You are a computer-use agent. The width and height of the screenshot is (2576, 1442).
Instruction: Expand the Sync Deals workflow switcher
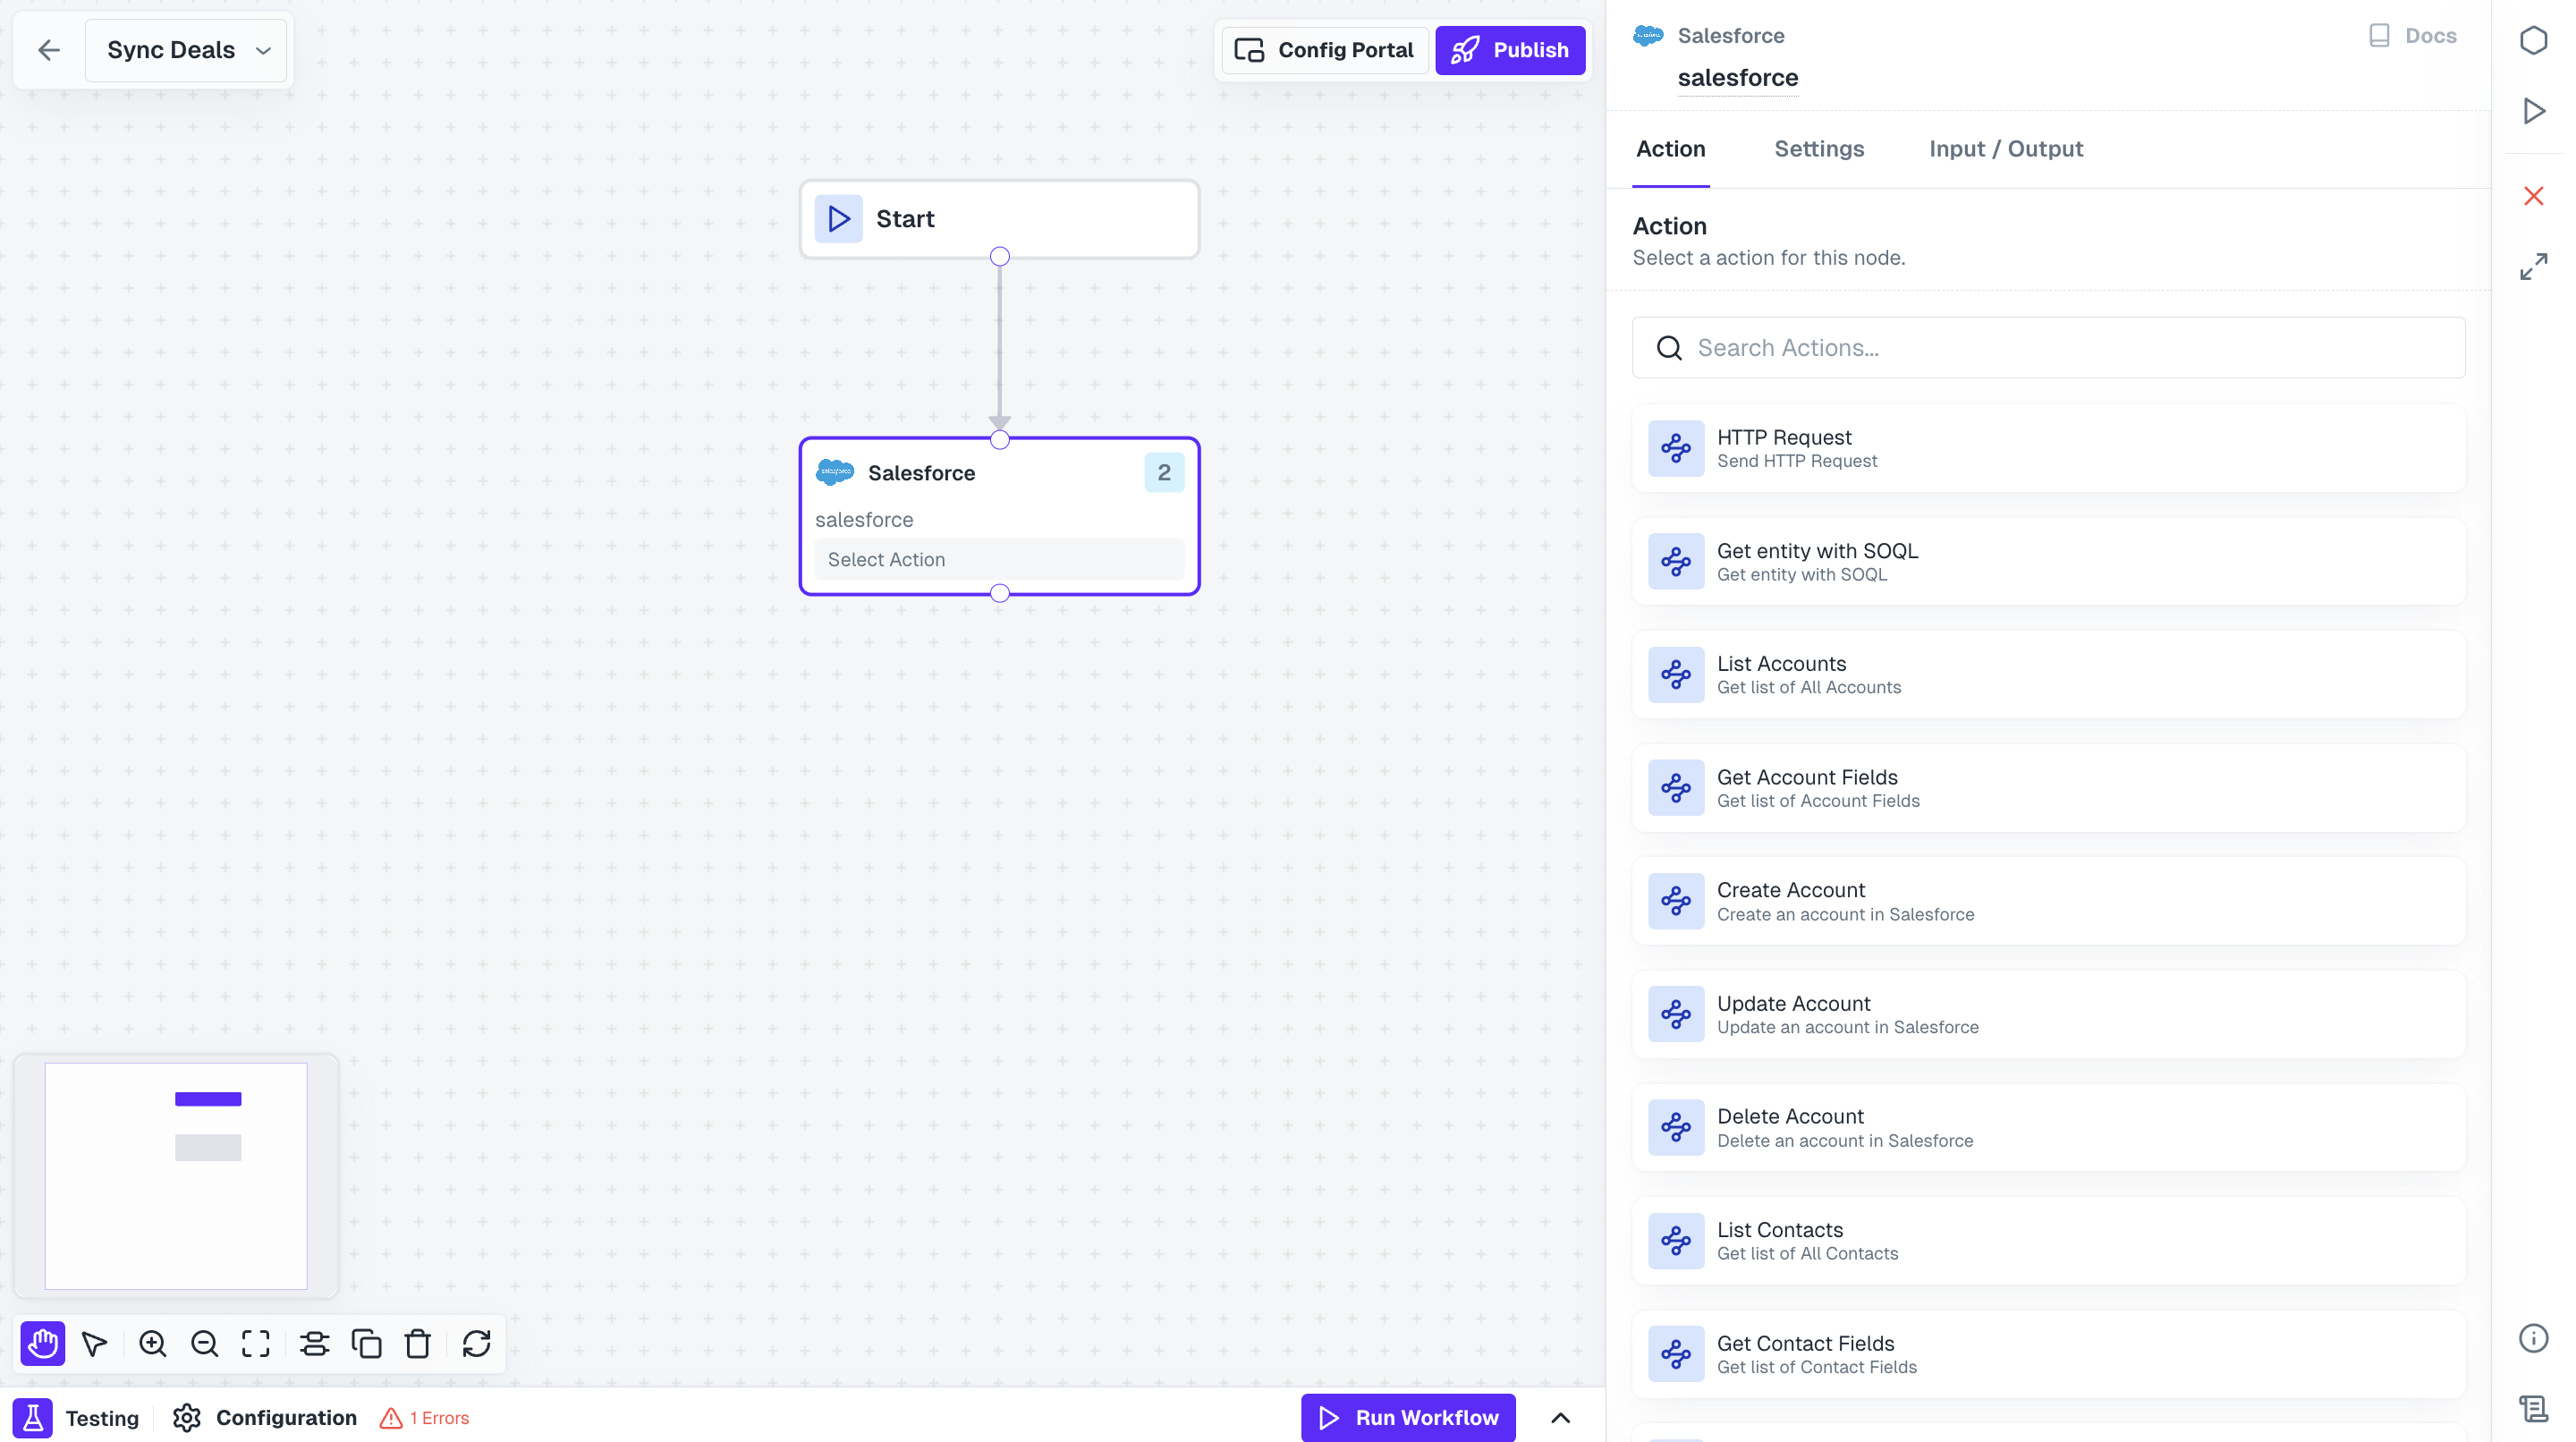point(262,49)
